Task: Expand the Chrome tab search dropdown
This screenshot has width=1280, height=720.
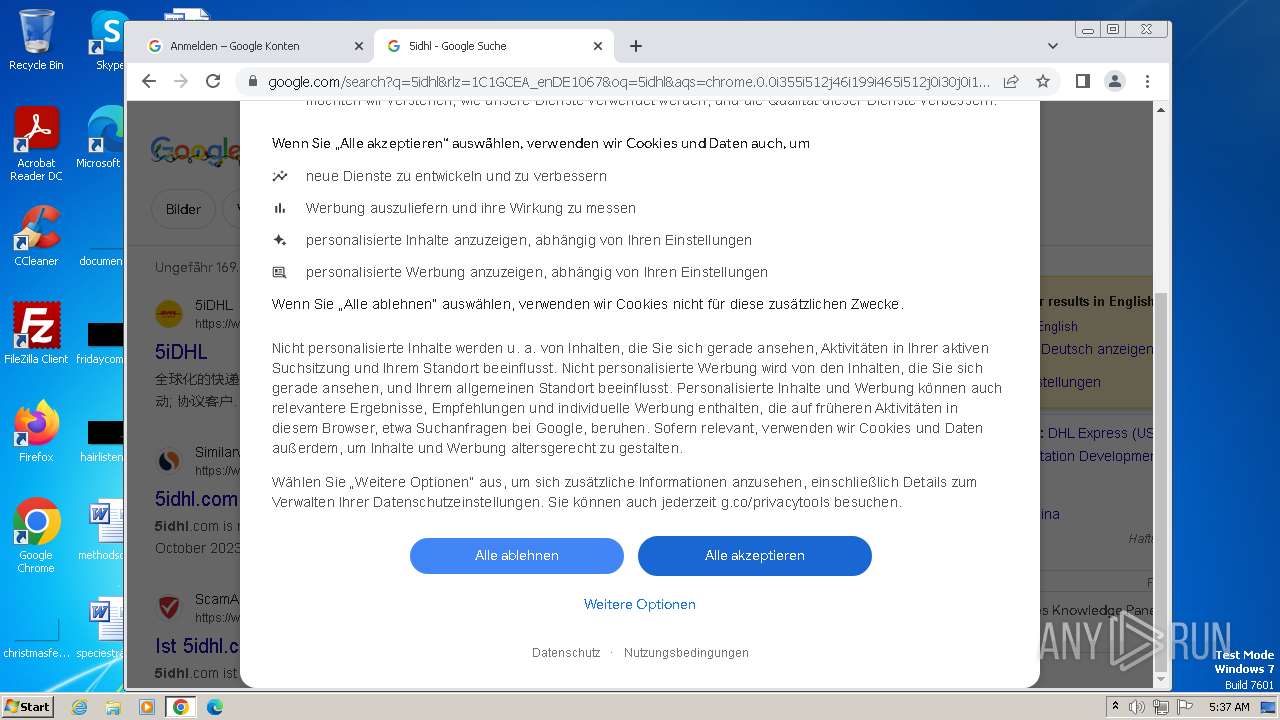Action: click(x=1053, y=46)
